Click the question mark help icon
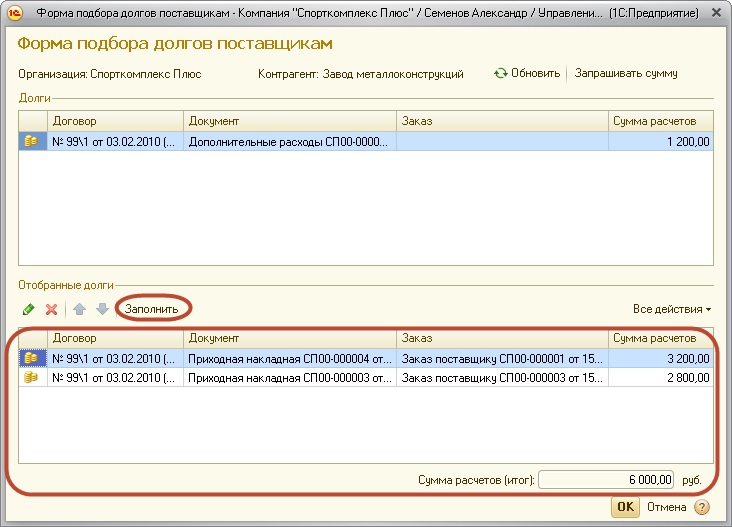732x527 pixels. click(x=702, y=507)
